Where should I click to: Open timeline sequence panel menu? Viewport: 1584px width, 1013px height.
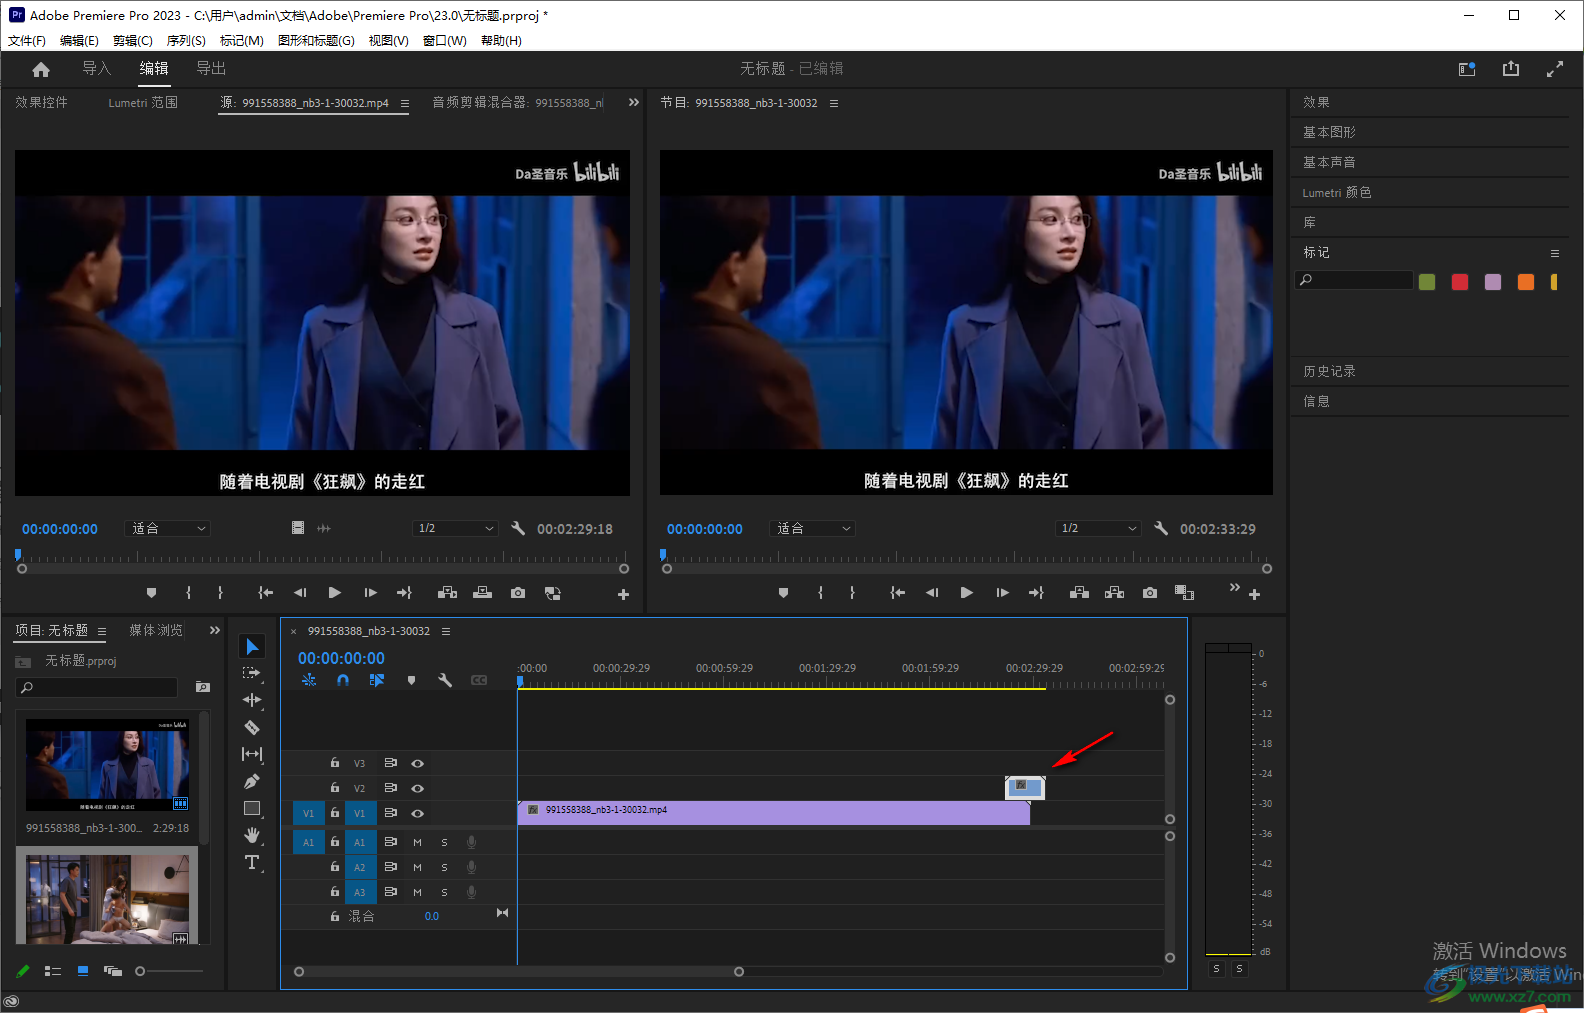click(446, 631)
